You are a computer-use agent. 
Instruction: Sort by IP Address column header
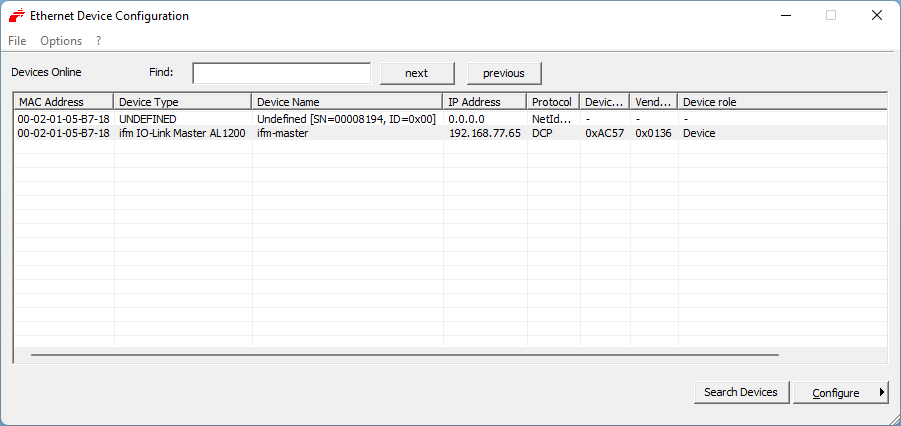(484, 102)
